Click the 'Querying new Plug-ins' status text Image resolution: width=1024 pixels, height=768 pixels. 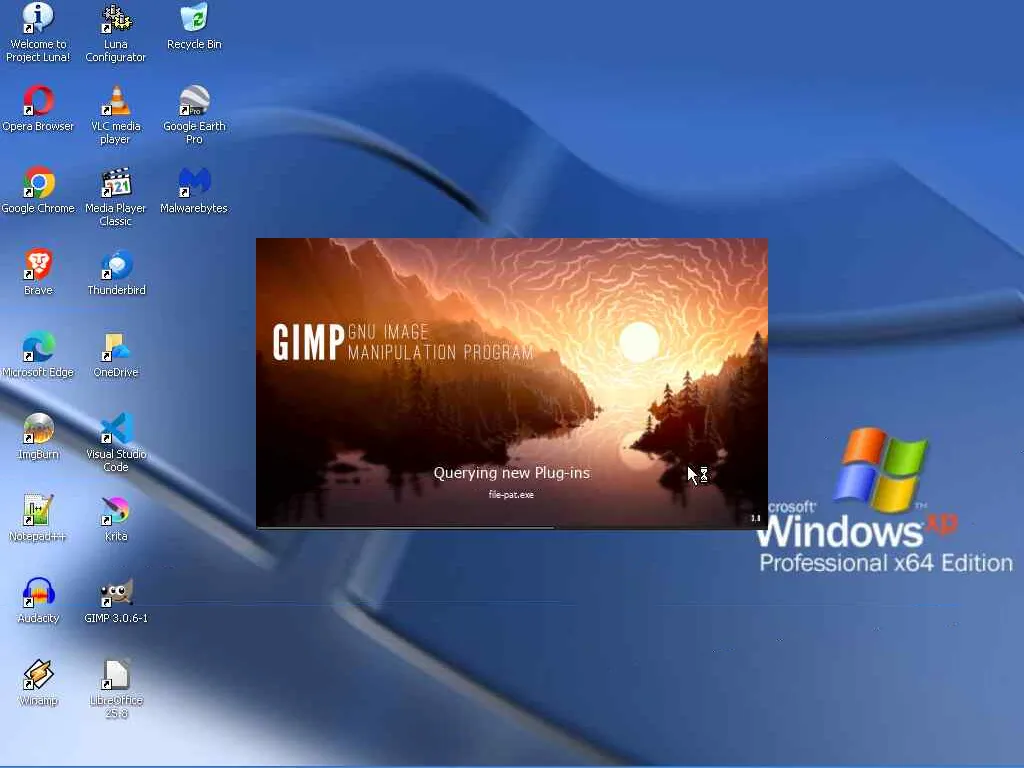click(x=511, y=473)
